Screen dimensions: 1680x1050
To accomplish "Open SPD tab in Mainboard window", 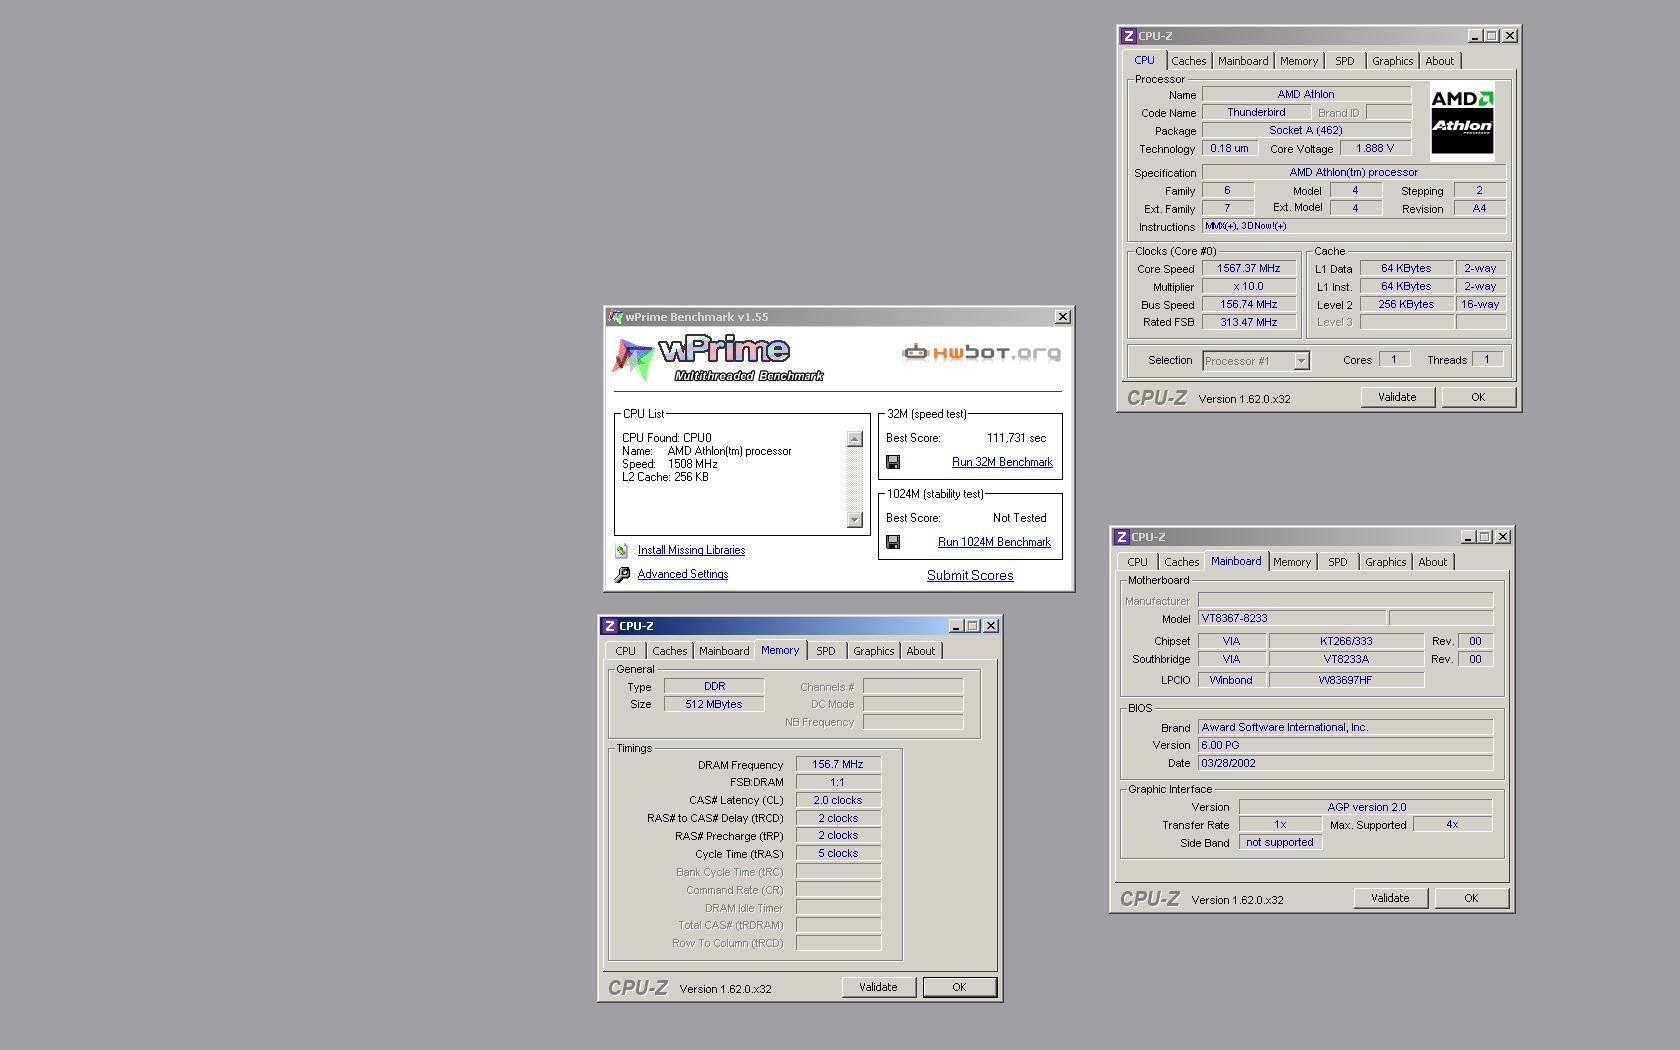I will pyautogui.click(x=1337, y=562).
